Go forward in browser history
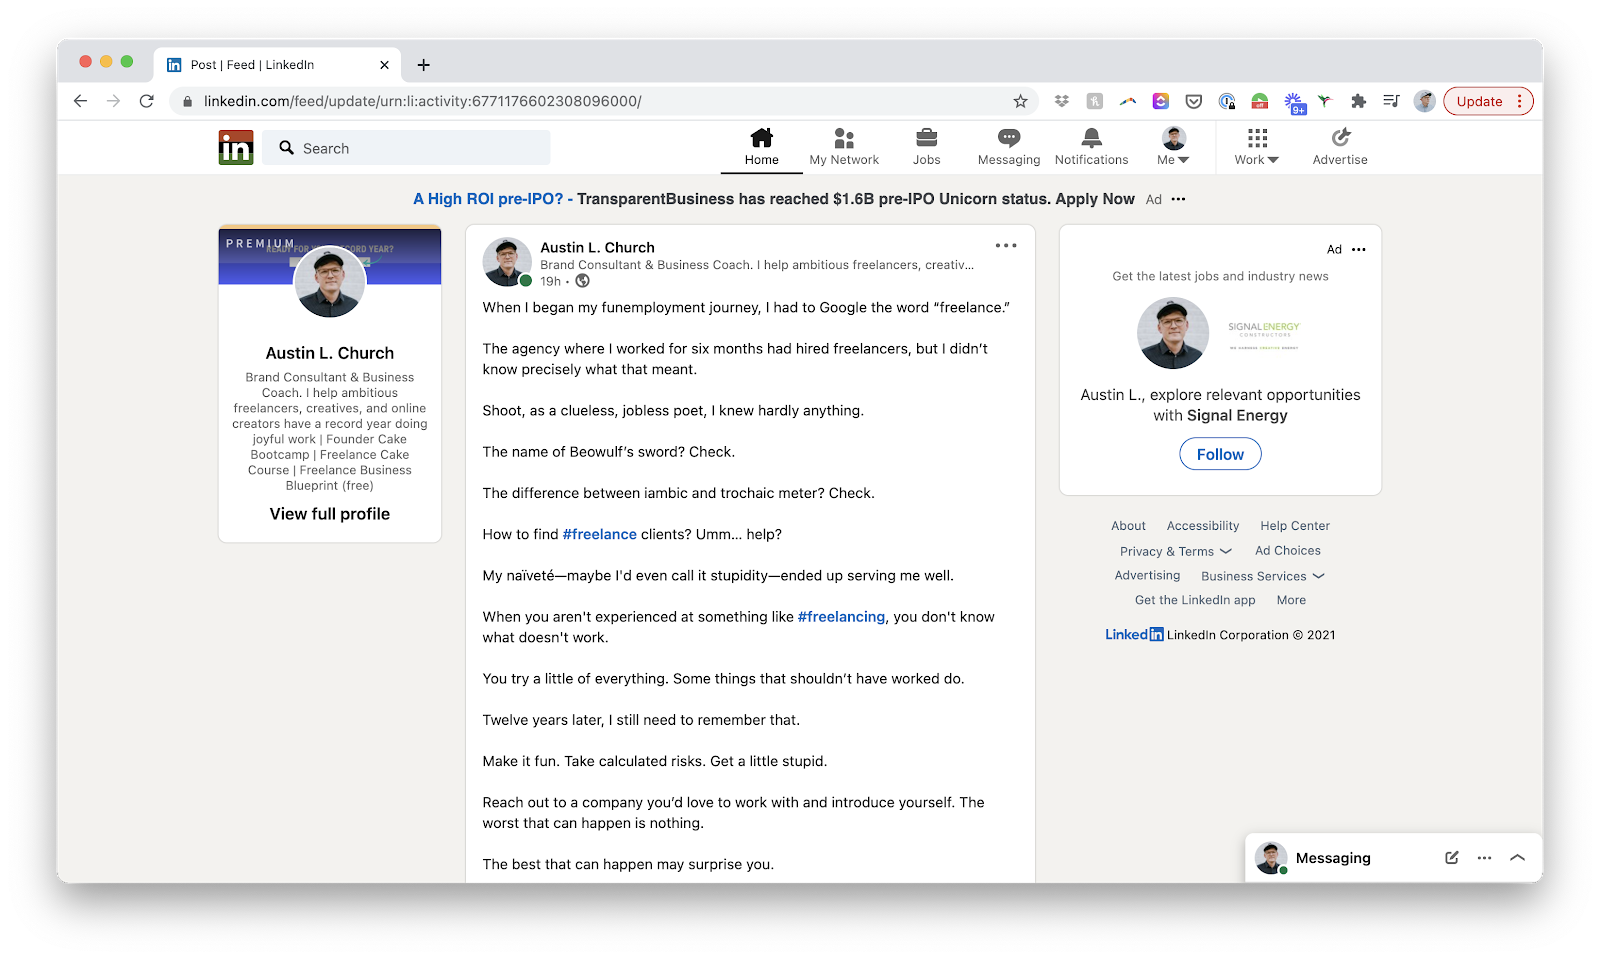 (113, 101)
